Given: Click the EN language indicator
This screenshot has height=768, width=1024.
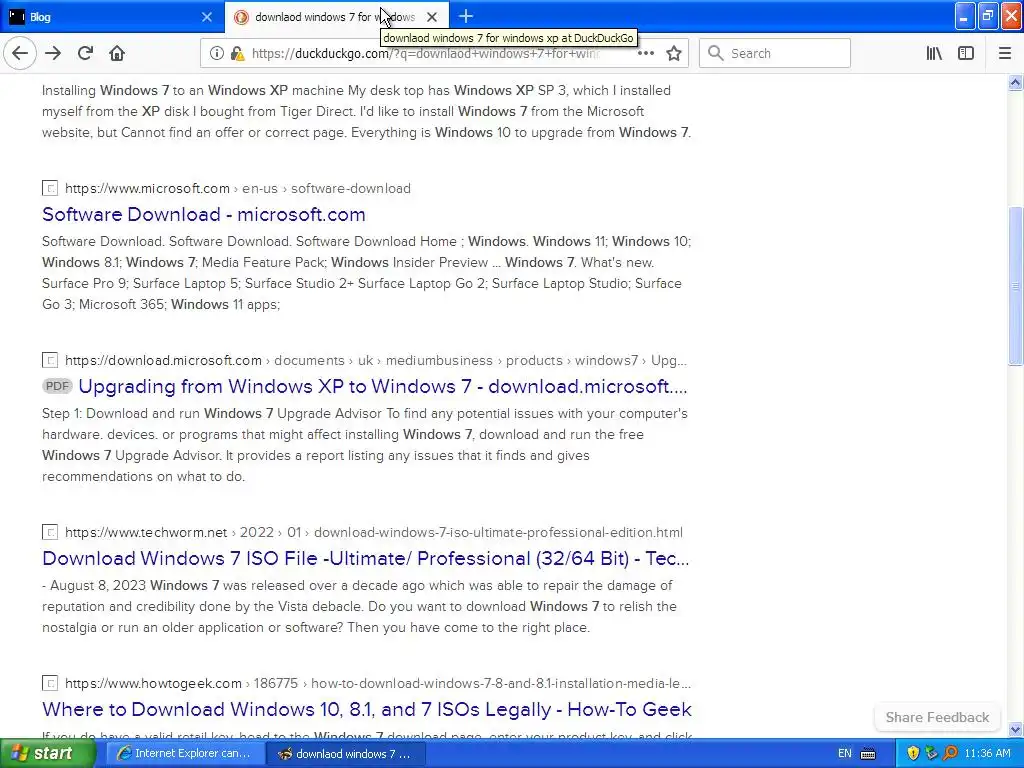Looking at the screenshot, I should (844, 754).
